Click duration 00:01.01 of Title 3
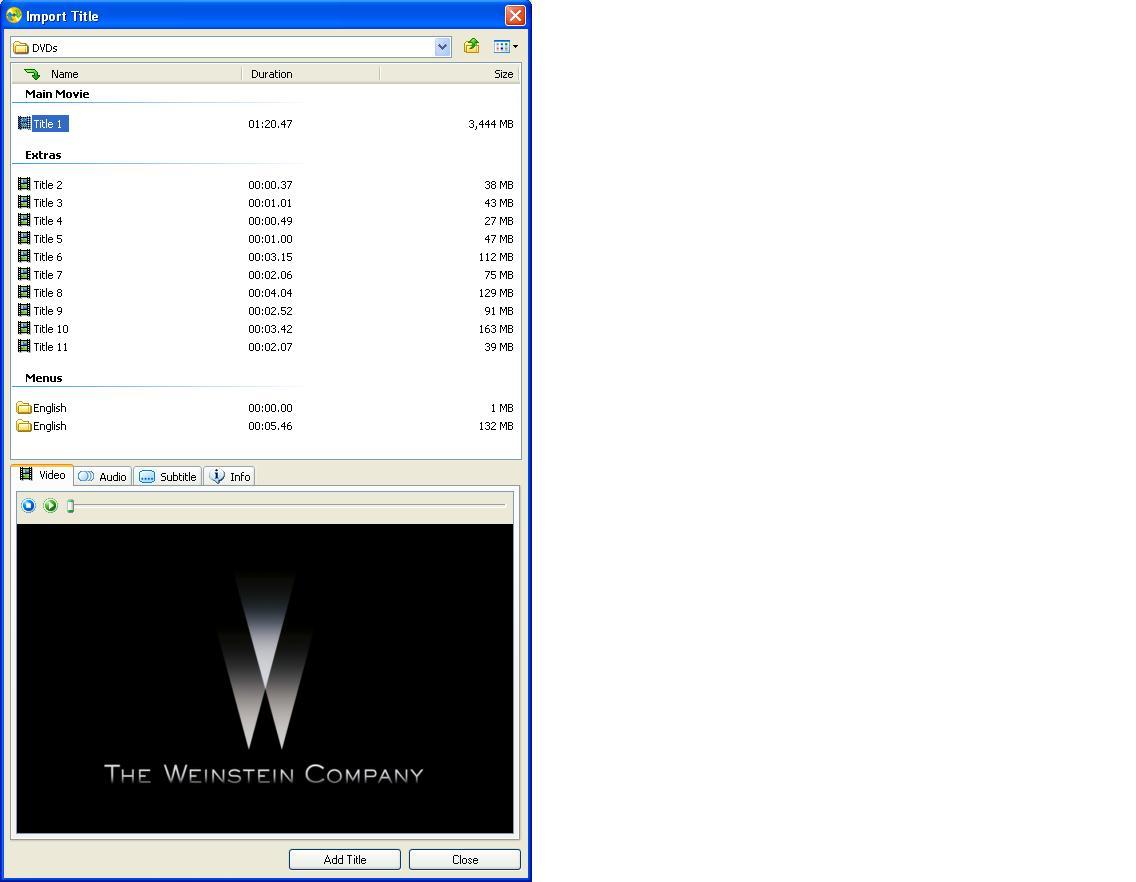This screenshot has width=1136, height=882. [270, 203]
